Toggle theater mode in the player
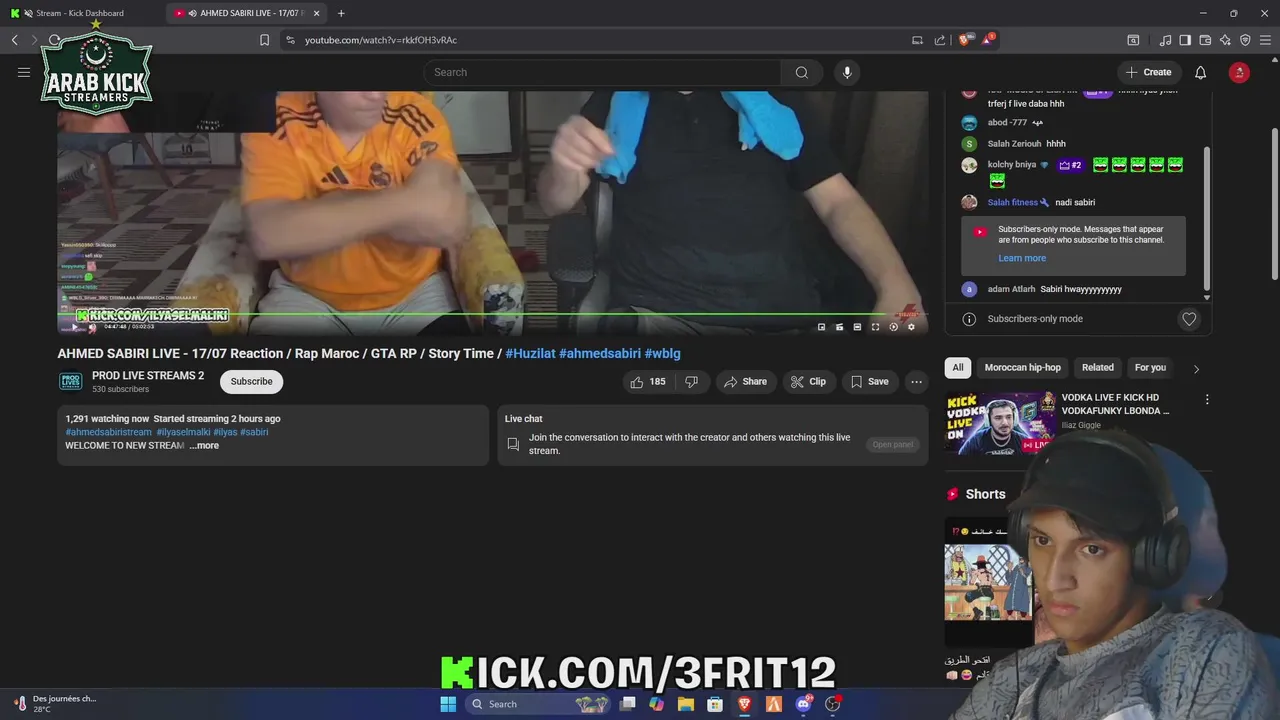Image resolution: width=1280 pixels, height=720 pixels. (x=857, y=327)
